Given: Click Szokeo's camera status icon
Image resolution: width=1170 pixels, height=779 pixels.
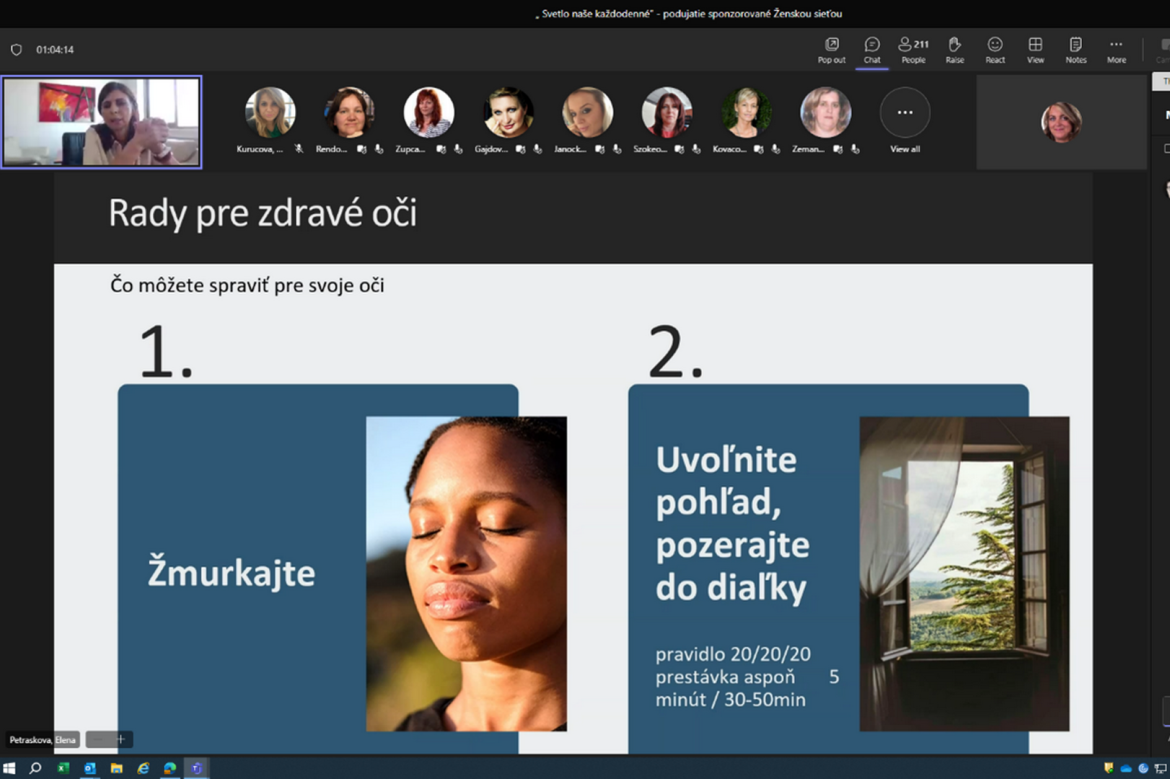Looking at the screenshot, I should click(679, 149).
